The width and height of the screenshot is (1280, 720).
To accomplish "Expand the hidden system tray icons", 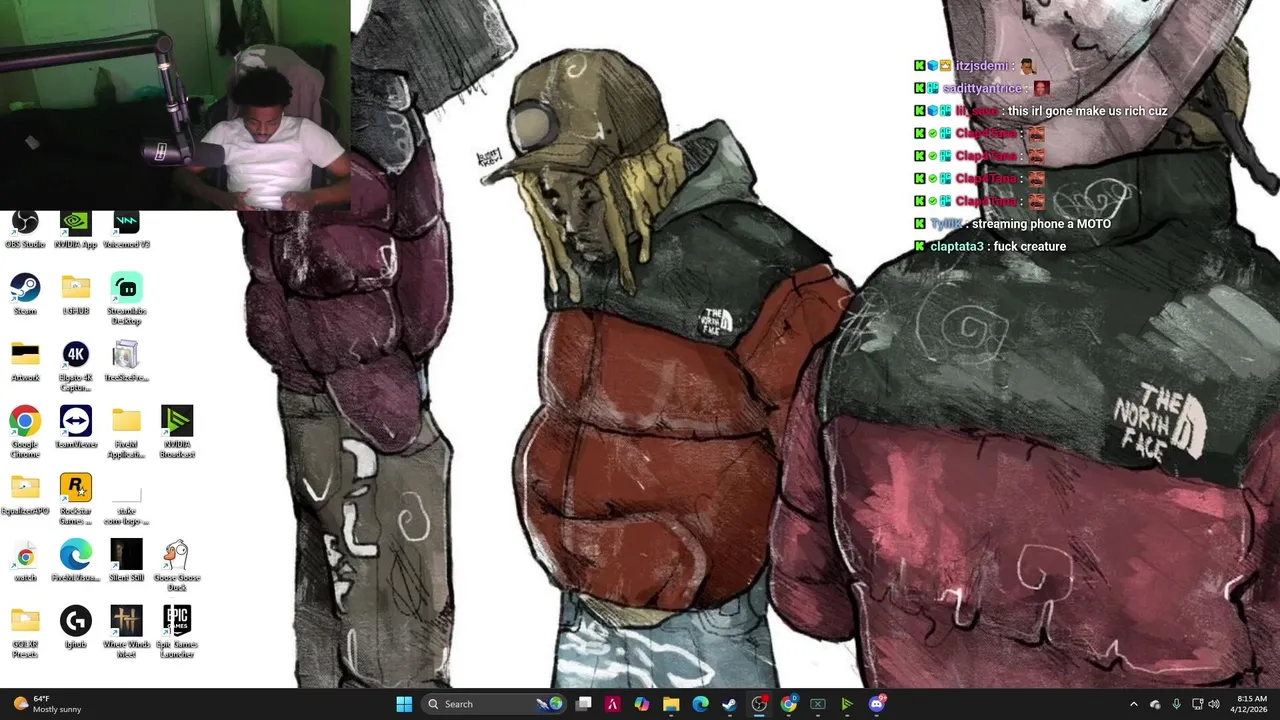I will point(1133,704).
